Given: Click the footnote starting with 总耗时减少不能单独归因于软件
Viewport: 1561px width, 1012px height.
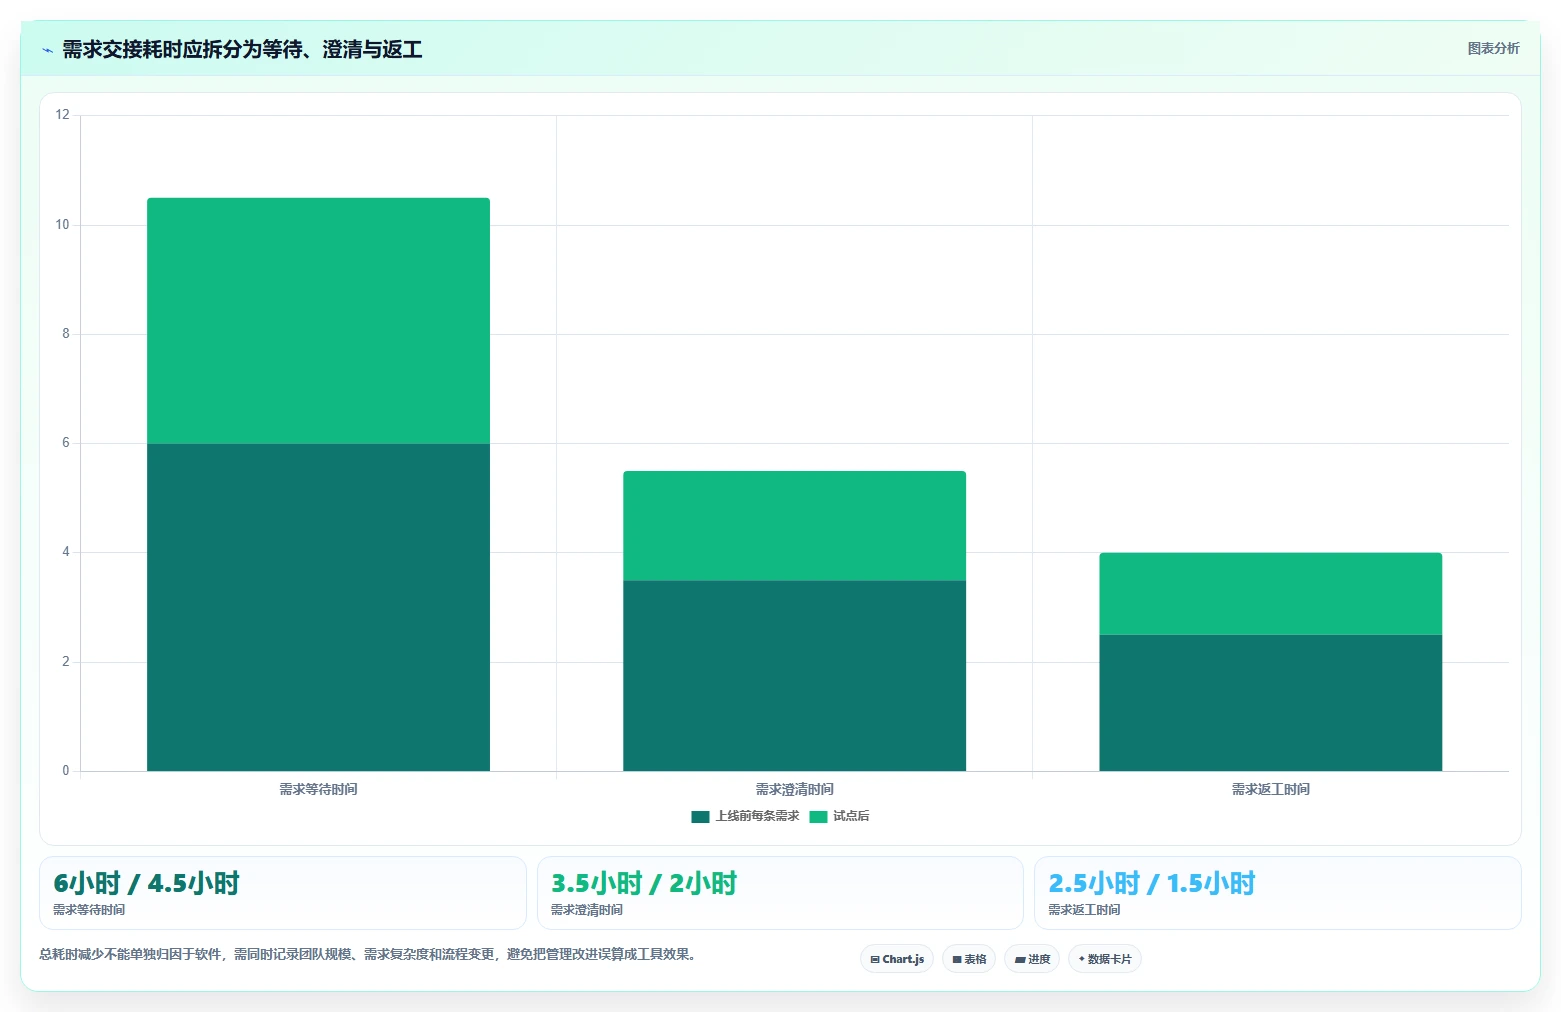Looking at the screenshot, I should [368, 955].
